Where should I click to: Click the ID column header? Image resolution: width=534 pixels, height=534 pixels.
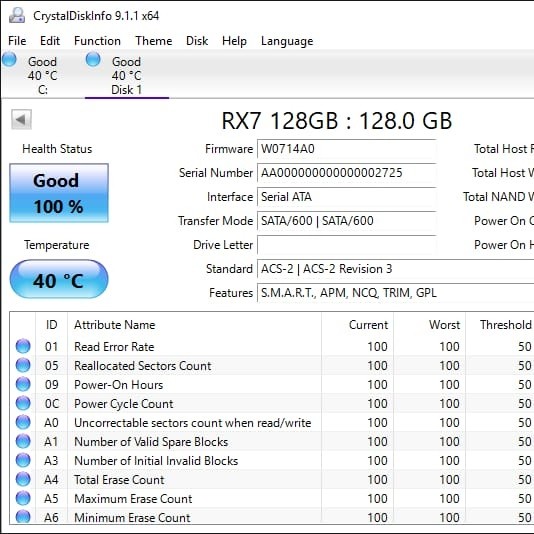coord(51,325)
